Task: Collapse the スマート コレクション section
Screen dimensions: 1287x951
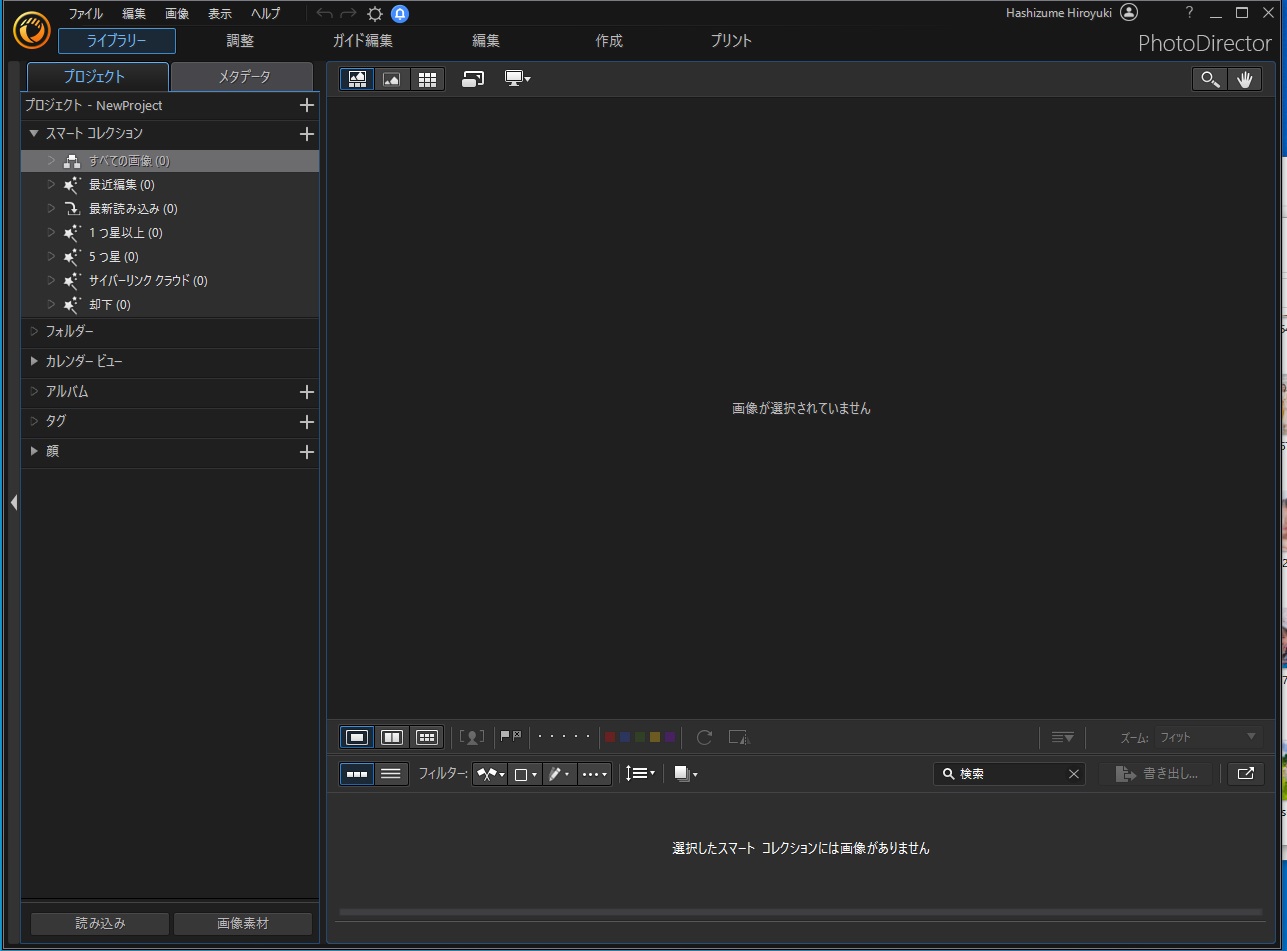Action: tap(34, 133)
